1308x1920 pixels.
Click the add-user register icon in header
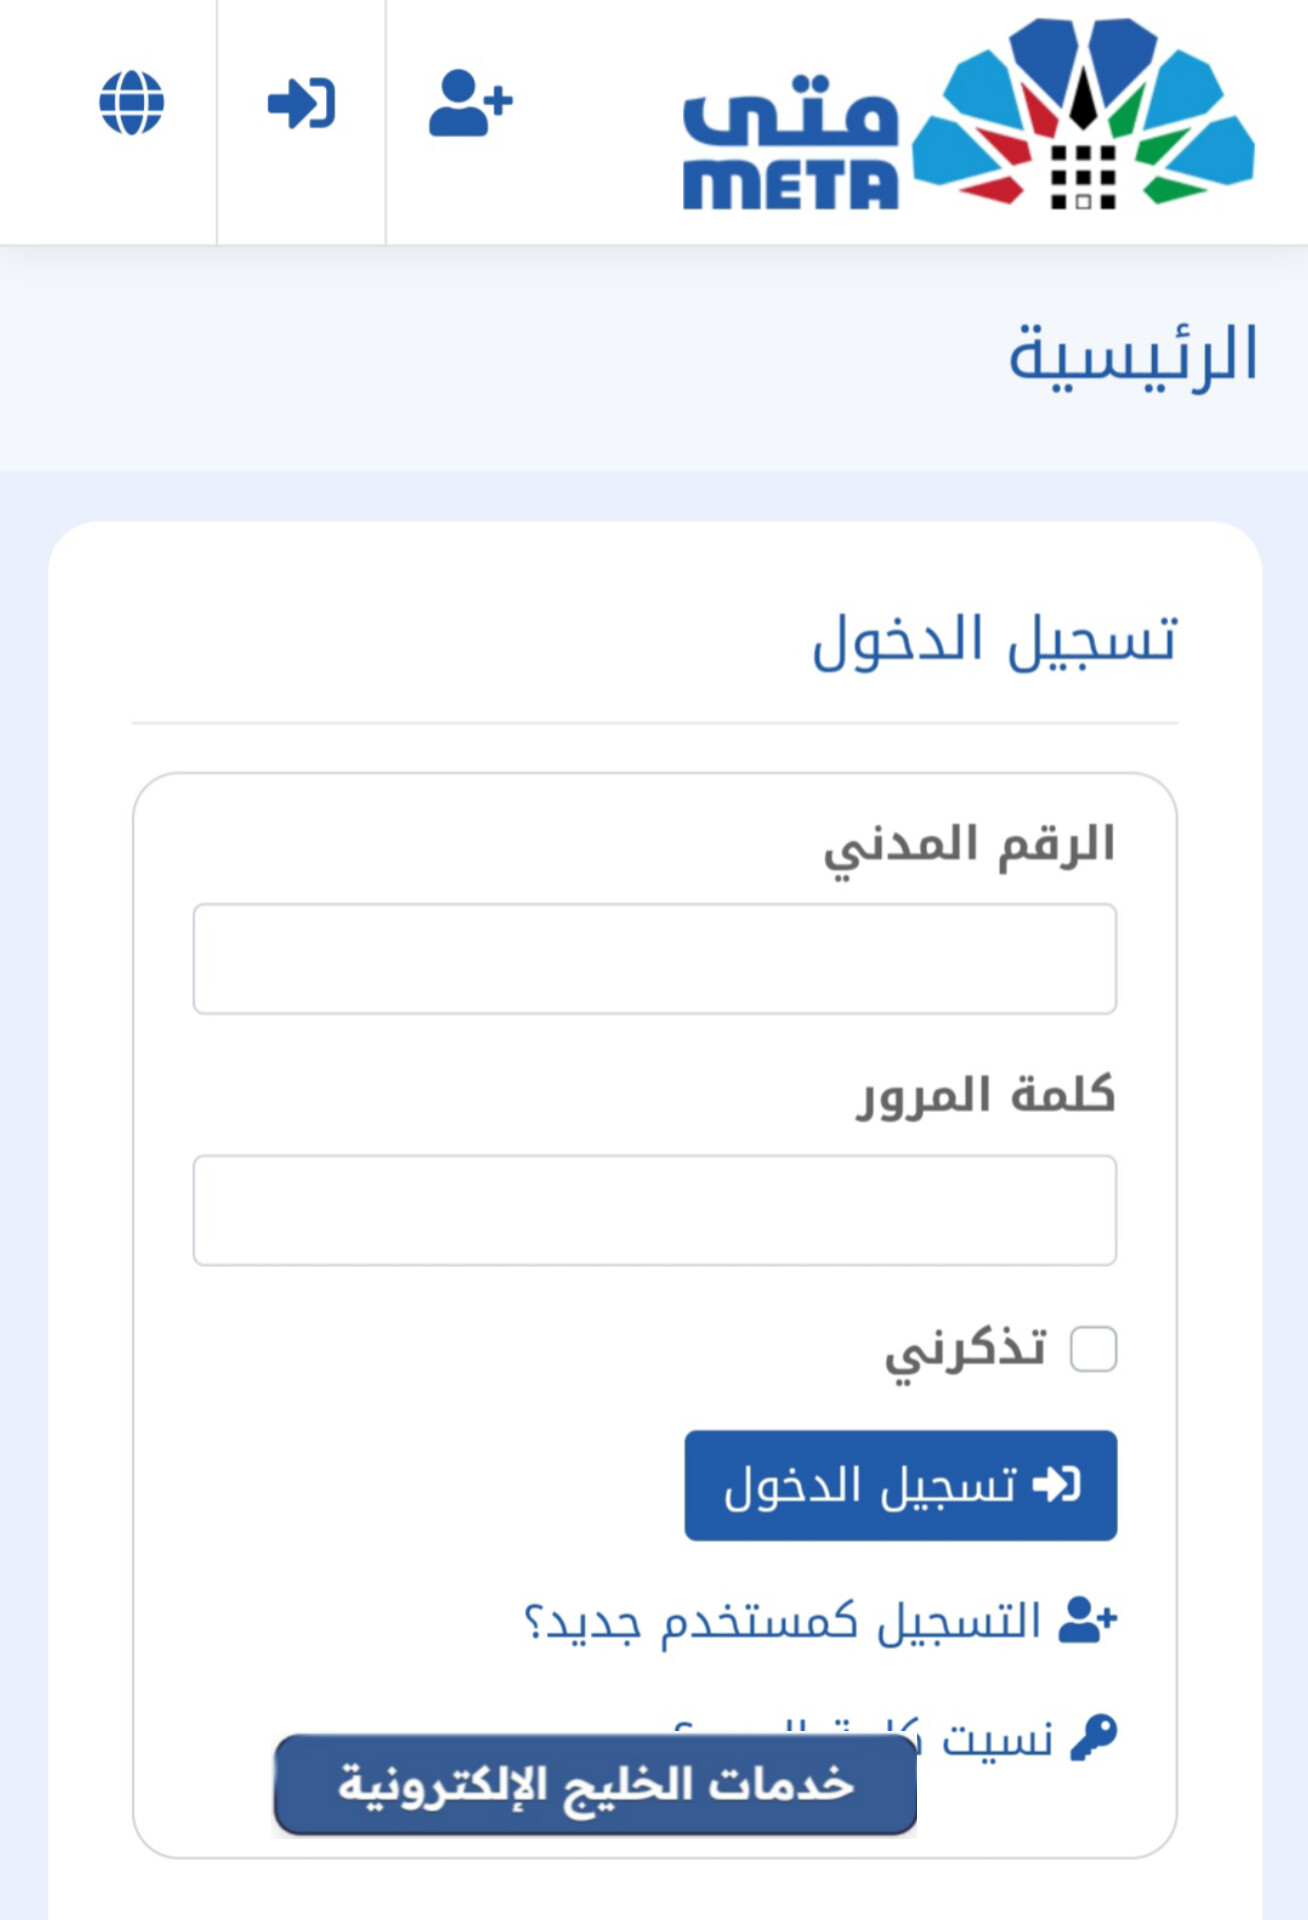click(471, 102)
